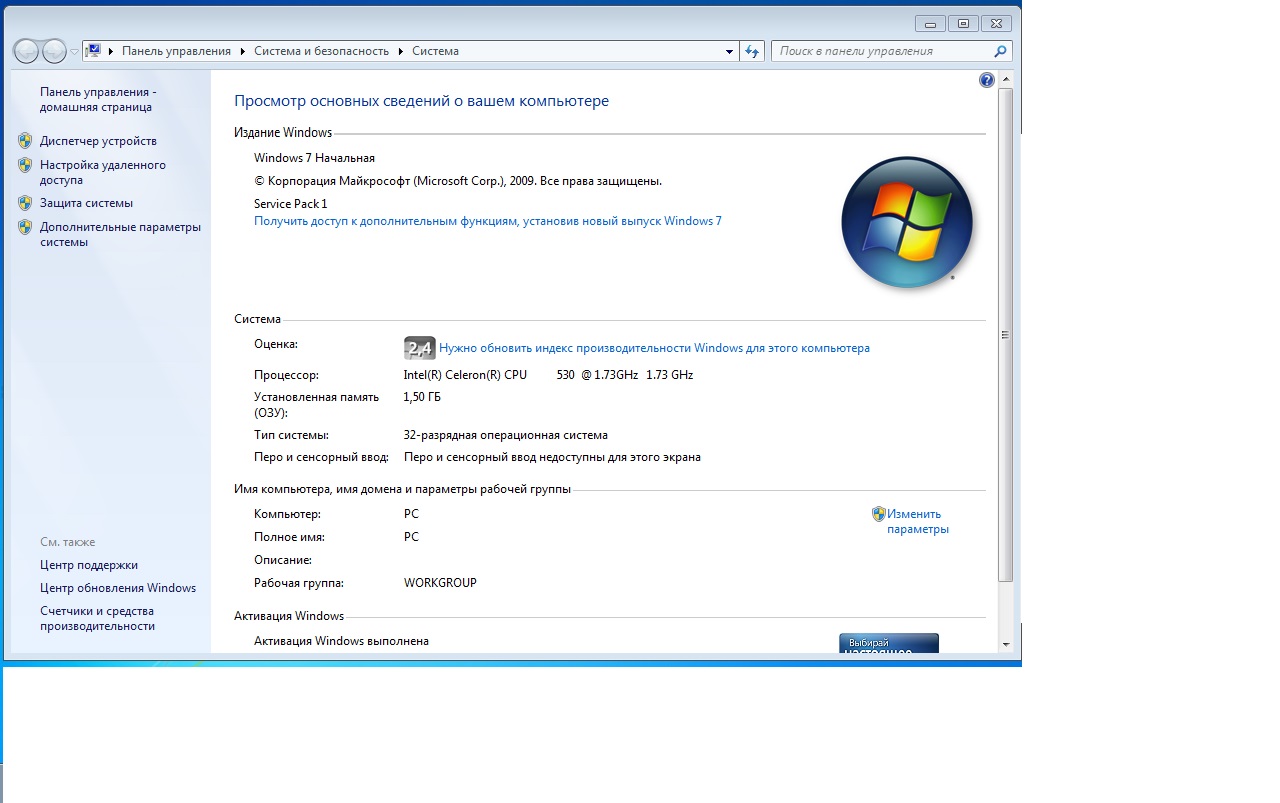1280x803 pixels.
Task: Click pen and touch unavailable value text
Action: [x=552, y=457]
